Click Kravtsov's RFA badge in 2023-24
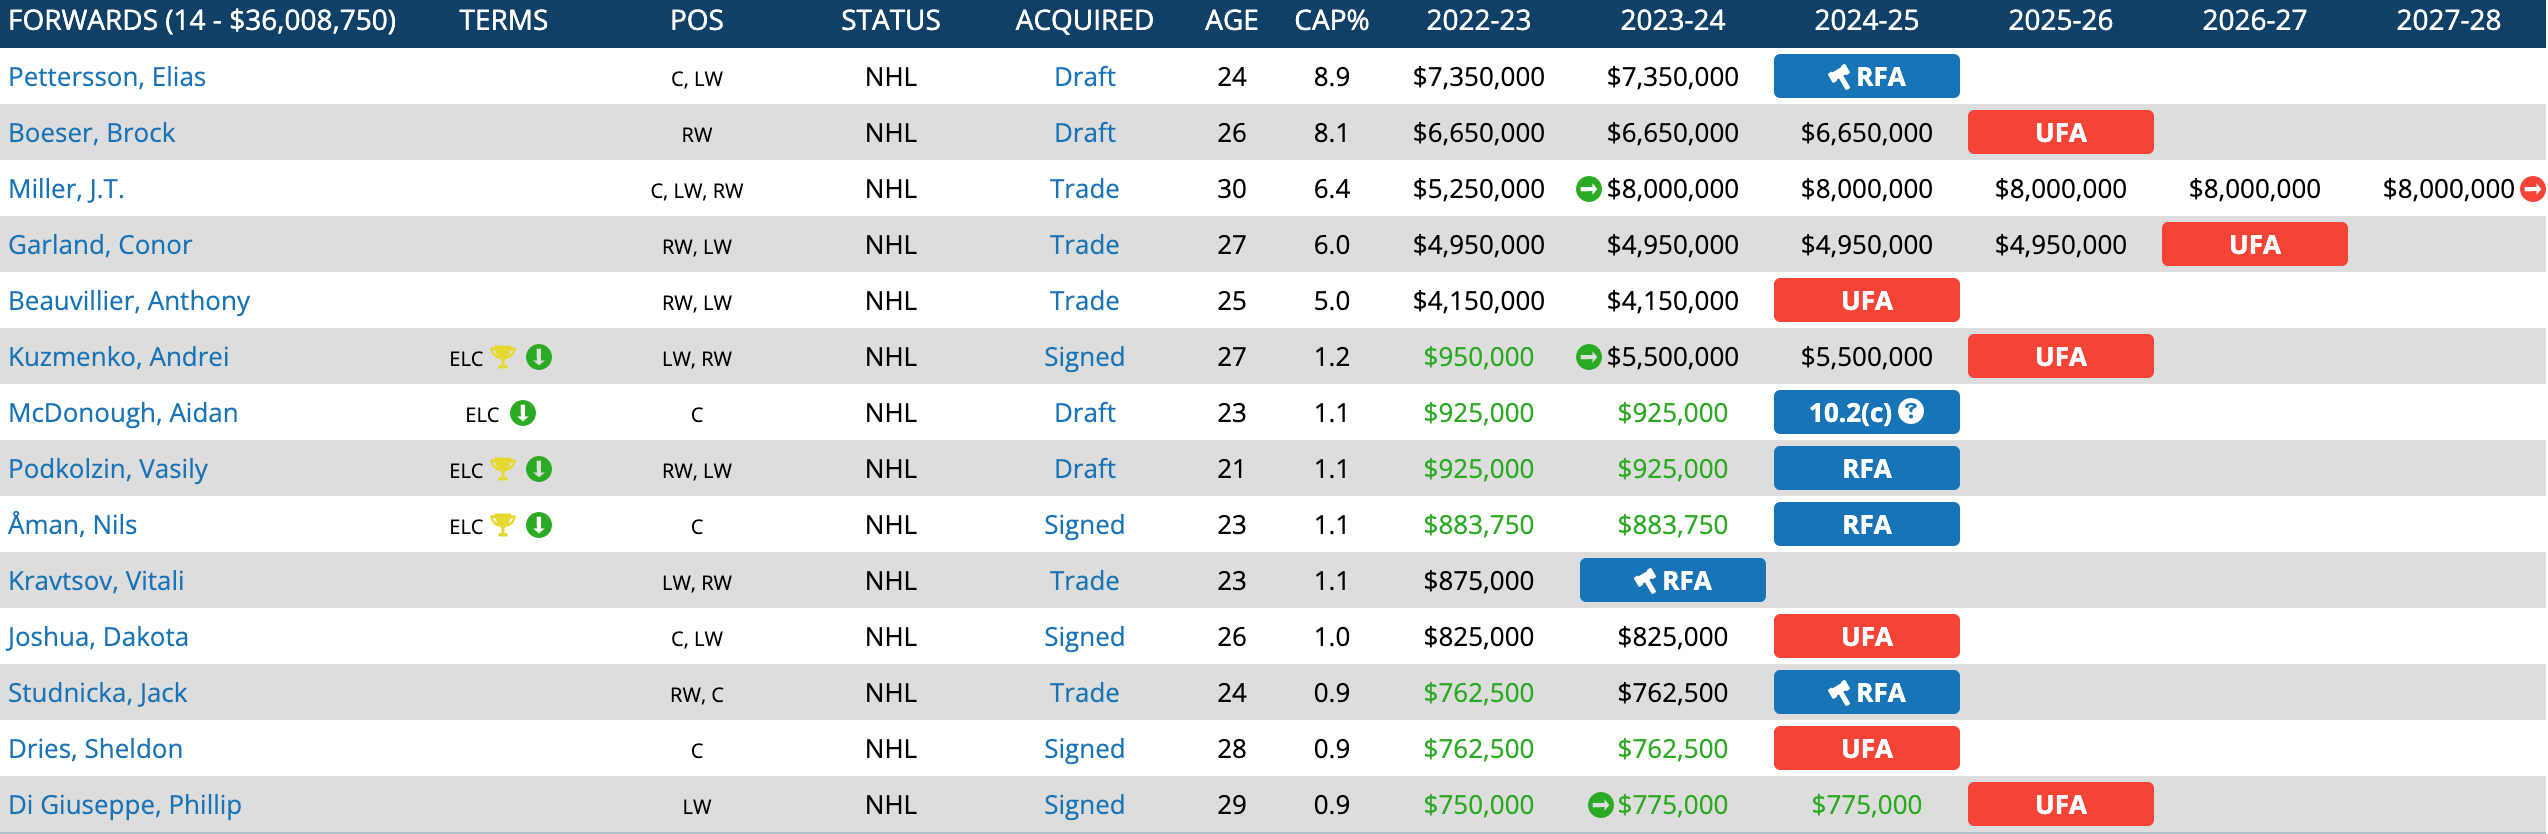Image resolution: width=2548 pixels, height=834 pixels. (1672, 580)
